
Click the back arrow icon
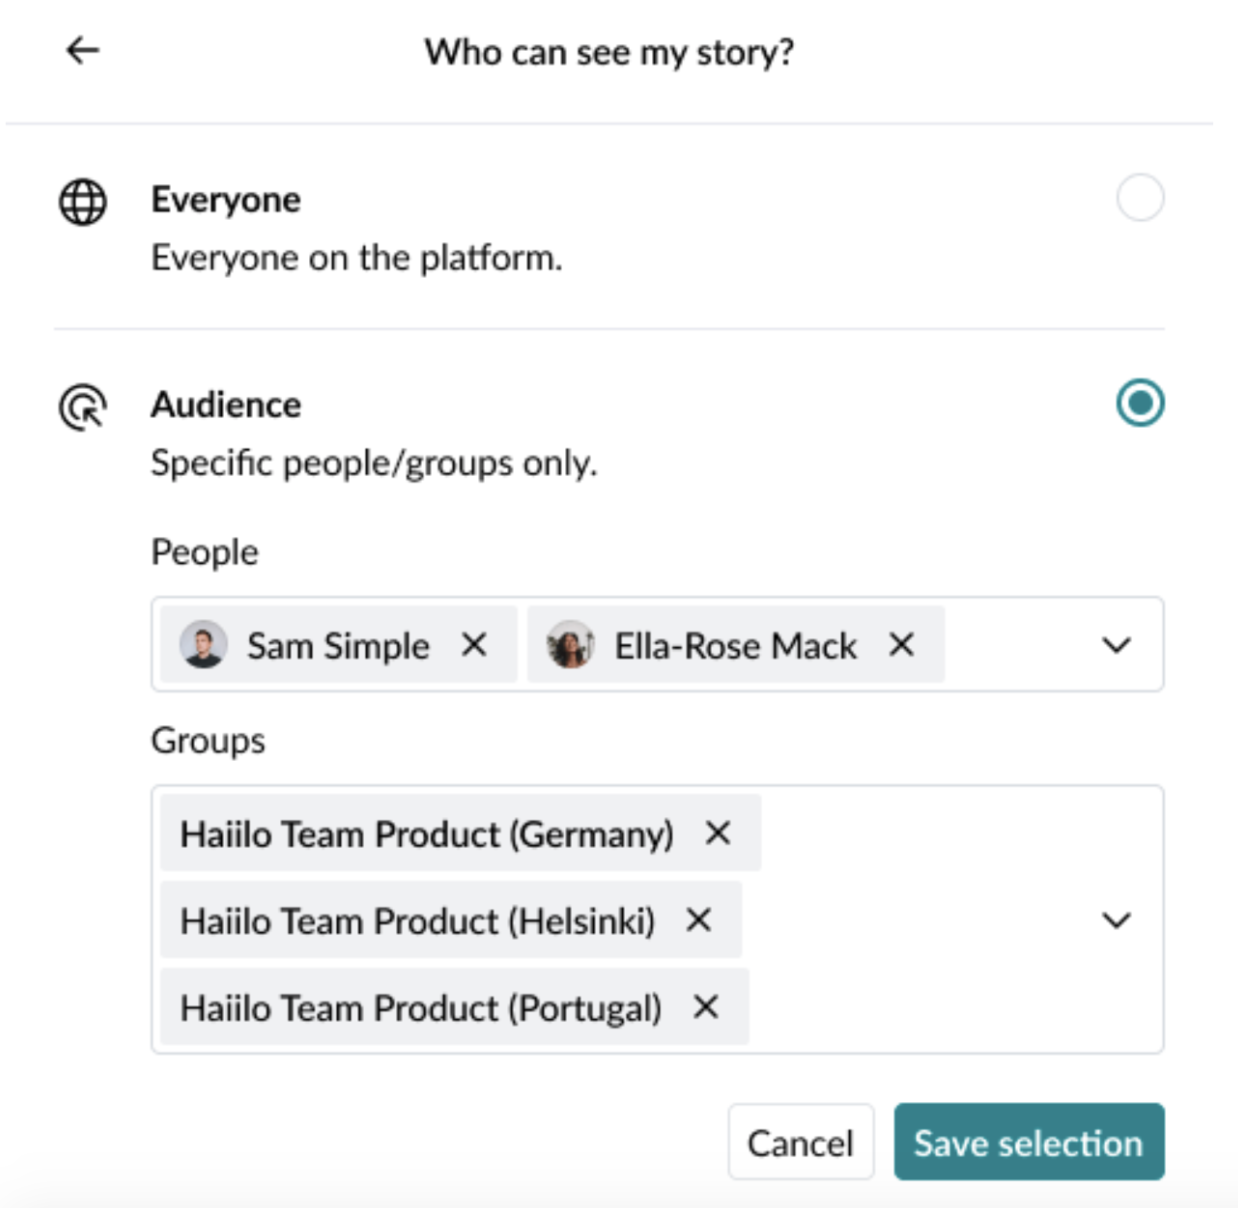point(82,50)
